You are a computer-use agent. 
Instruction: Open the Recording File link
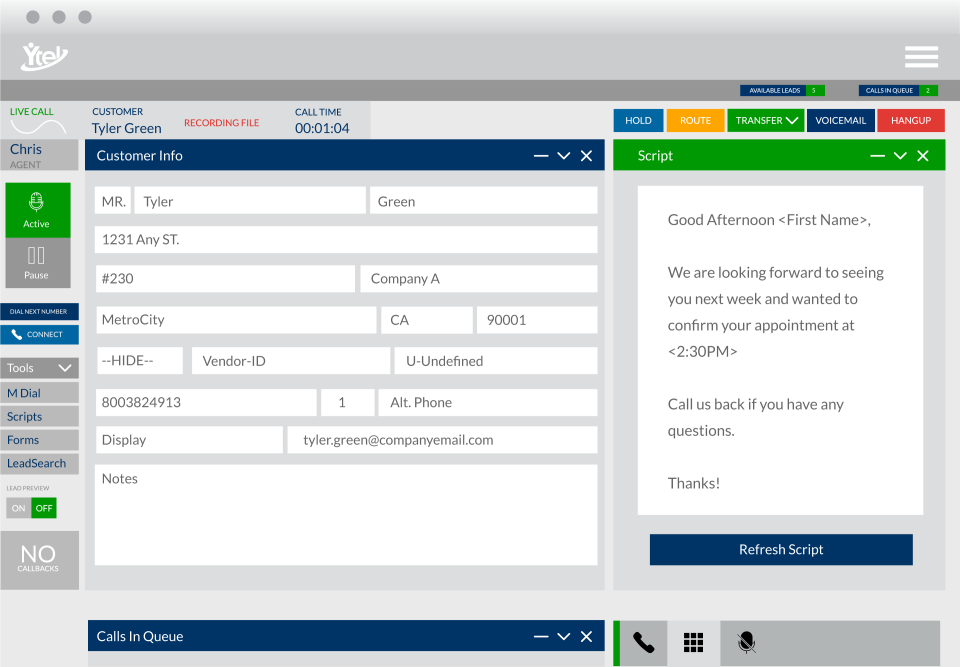pos(222,121)
